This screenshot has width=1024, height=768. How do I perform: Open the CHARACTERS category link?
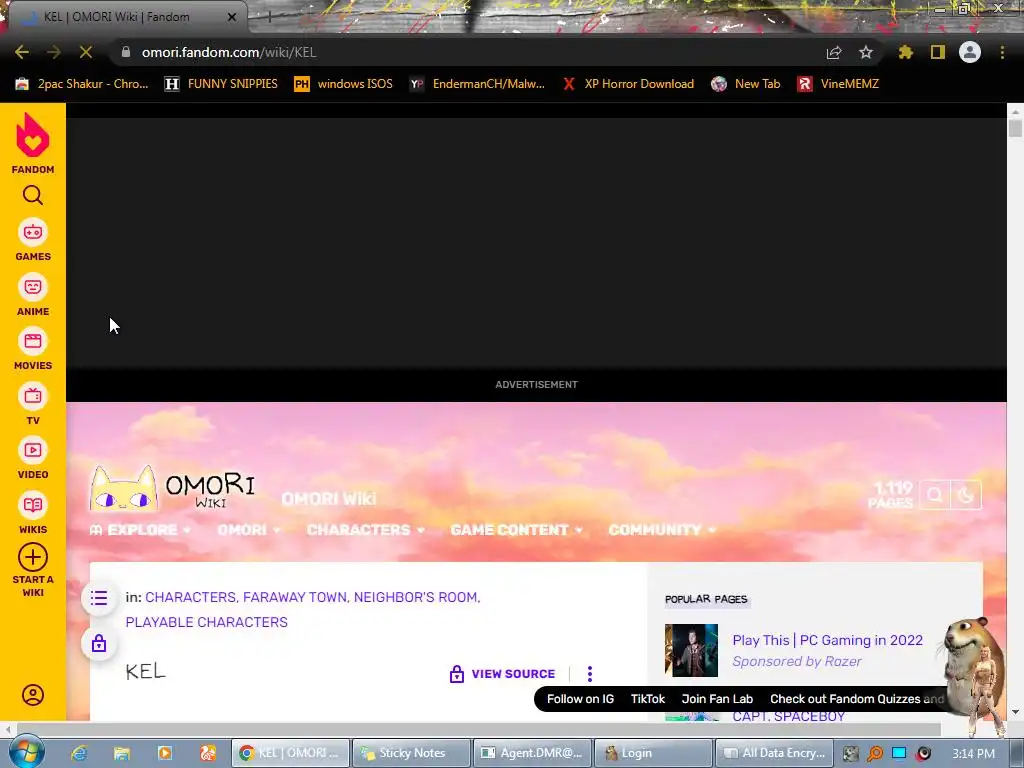click(190, 598)
